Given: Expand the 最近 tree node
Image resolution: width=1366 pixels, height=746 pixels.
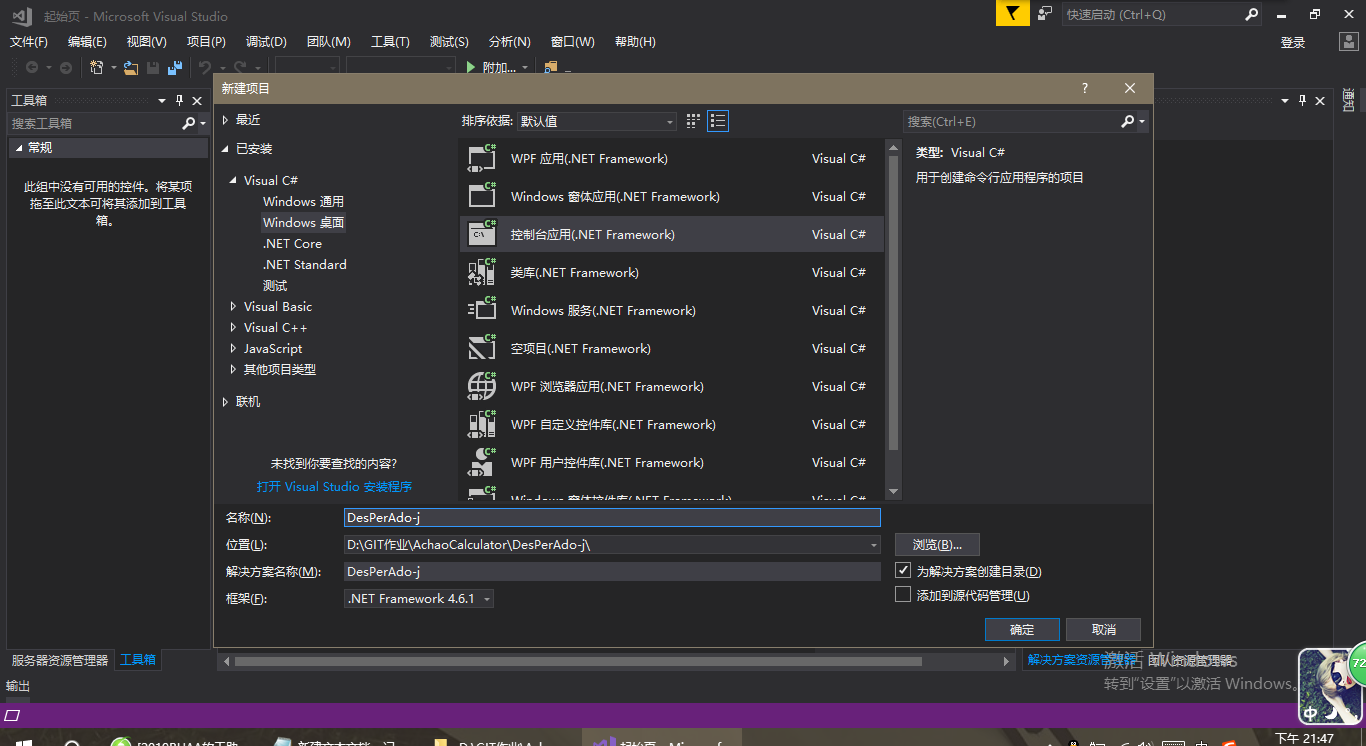Looking at the screenshot, I should (226, 120).
